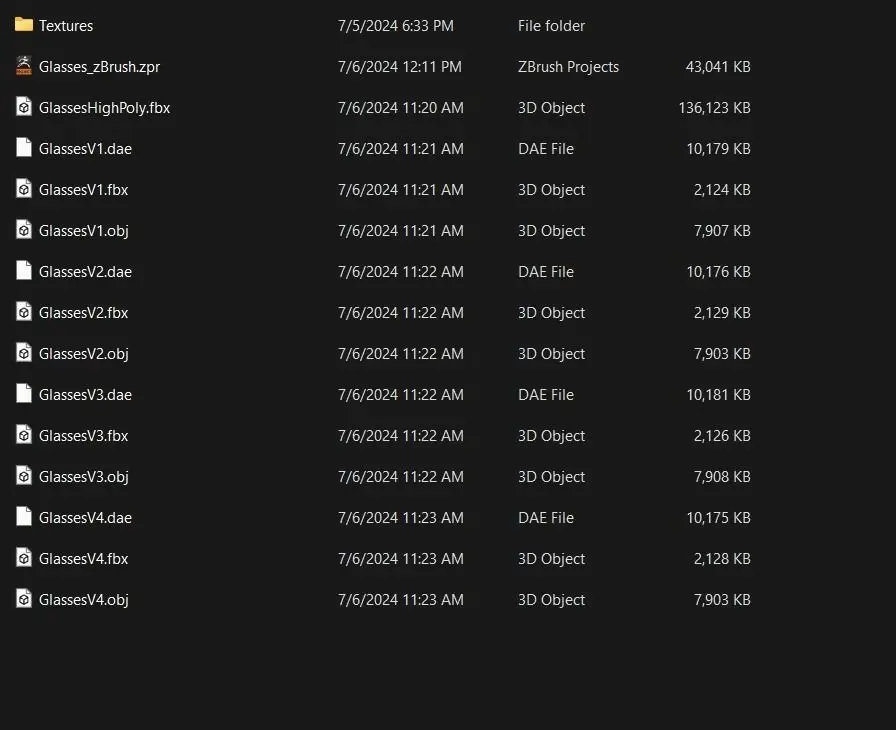
Task: Click the Textures folder icon
Action: tap(24, 25)
